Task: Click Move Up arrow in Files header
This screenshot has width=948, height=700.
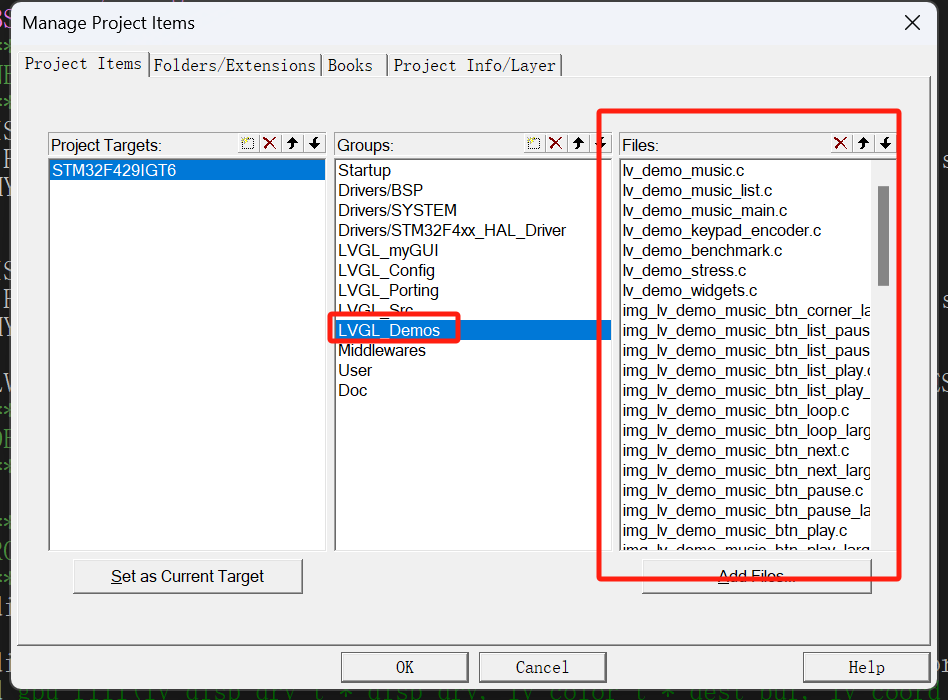Action: point(863,144)
